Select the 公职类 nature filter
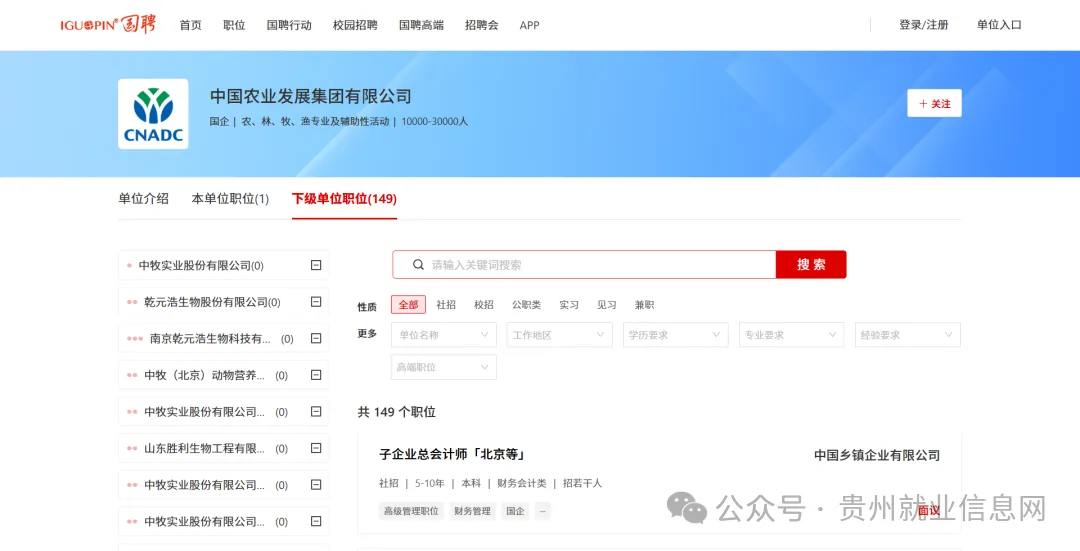 [x=526, y=304]
